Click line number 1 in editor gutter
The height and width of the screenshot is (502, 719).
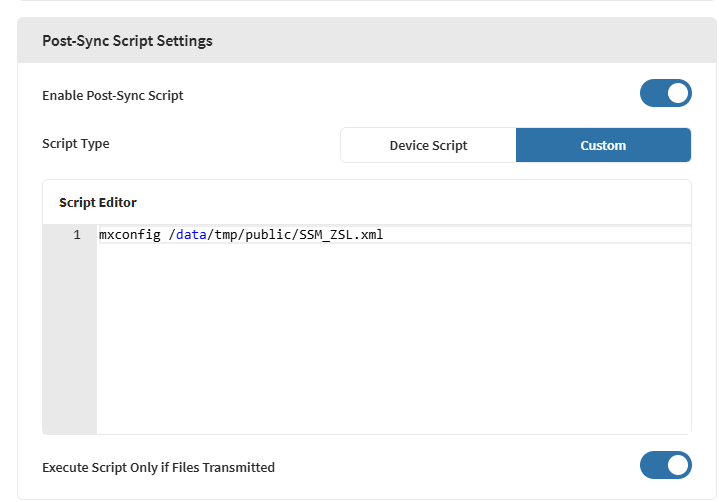pyautogui.click(x=77, y=235)
